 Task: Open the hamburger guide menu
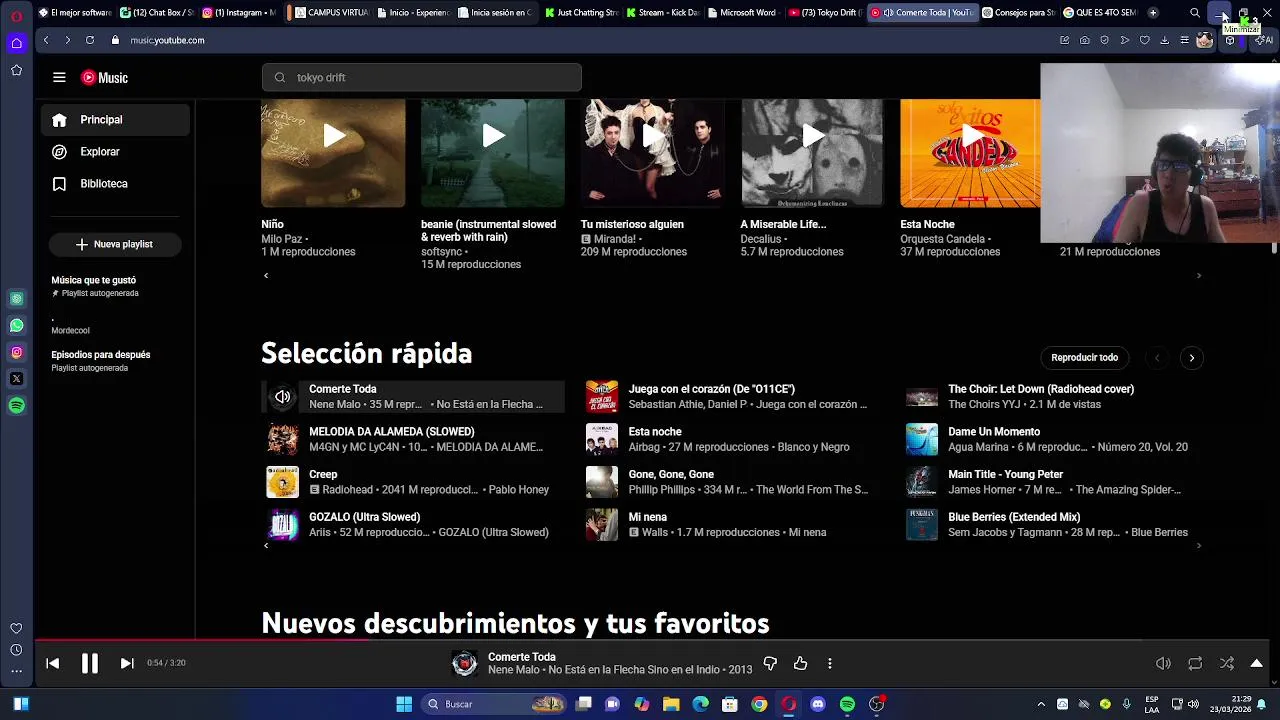click(59, 77)
